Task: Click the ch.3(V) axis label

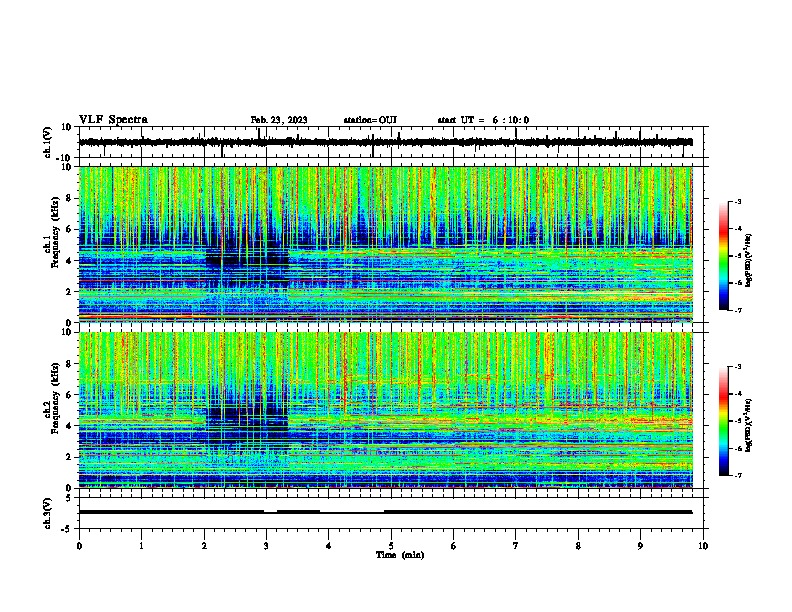Action: [x=48, y=513]
